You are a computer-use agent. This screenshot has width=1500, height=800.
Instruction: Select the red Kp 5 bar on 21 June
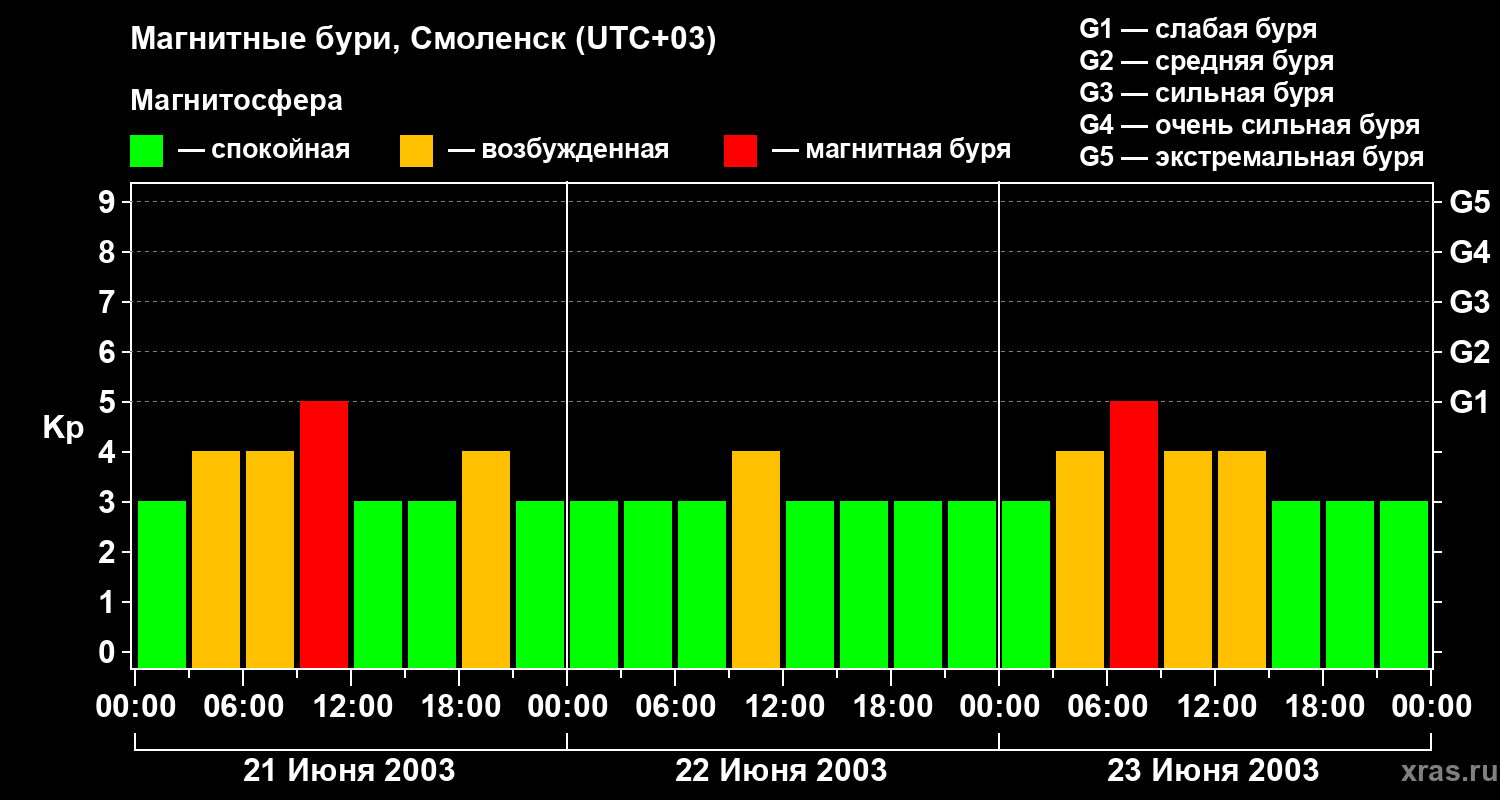coord(324,534)
